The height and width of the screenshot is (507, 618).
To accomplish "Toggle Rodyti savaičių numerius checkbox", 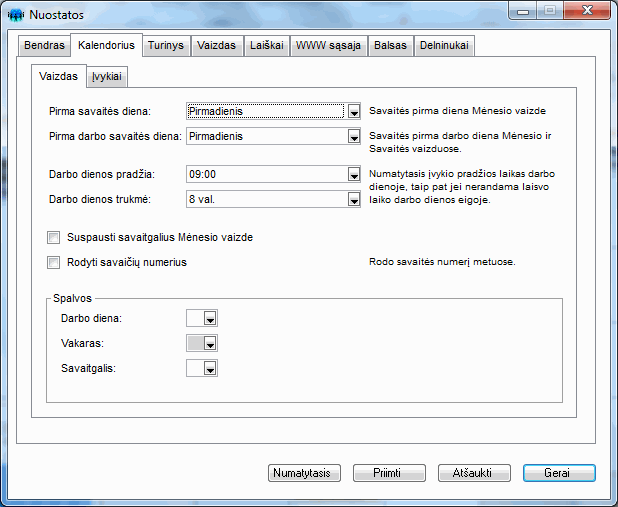I will click(54, 263).
